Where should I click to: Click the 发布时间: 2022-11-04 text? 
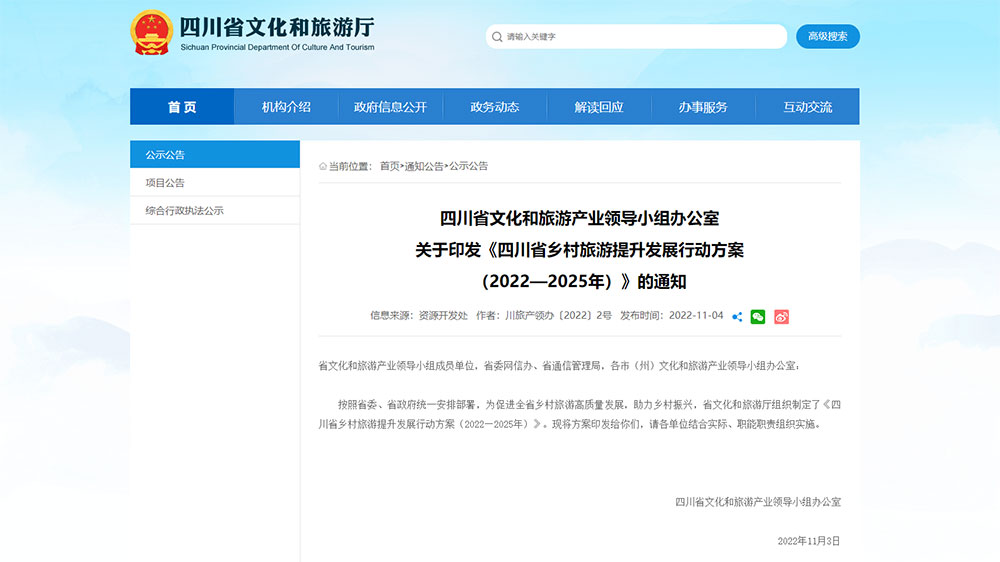point(672,315)
